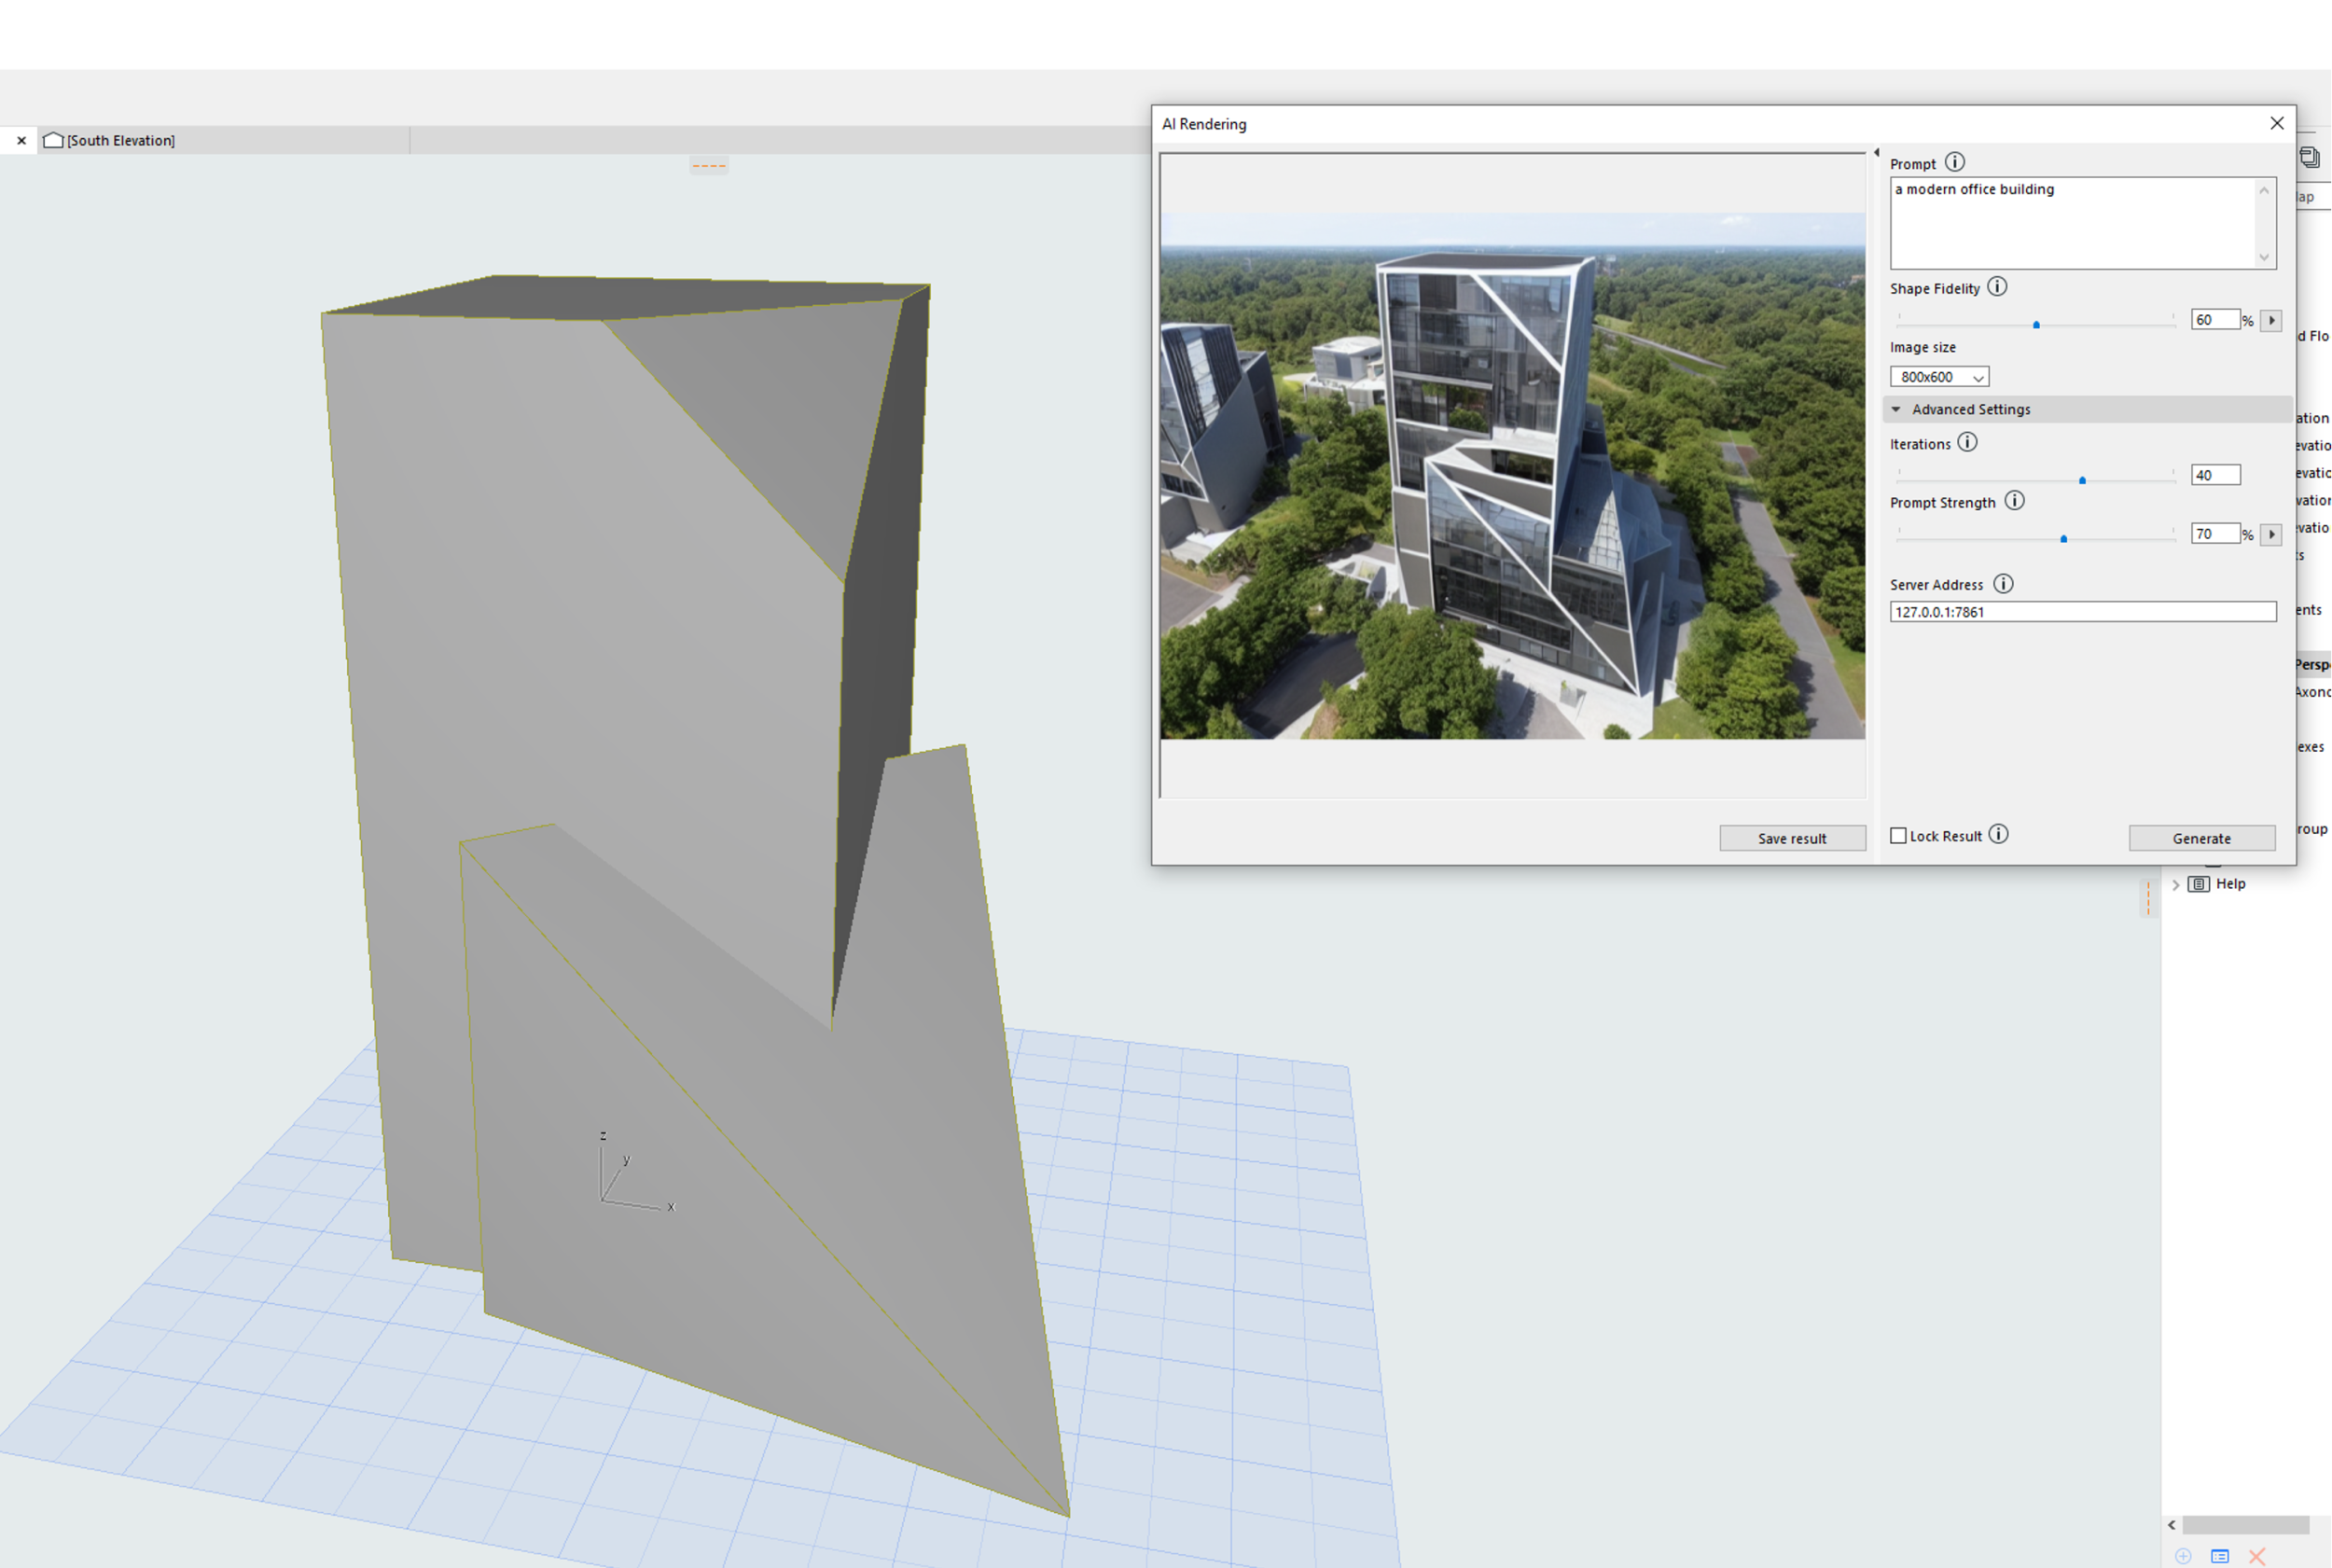2332x1568 pixels.
Task: Click the Server Address info icon
Action: (2002, 584)
